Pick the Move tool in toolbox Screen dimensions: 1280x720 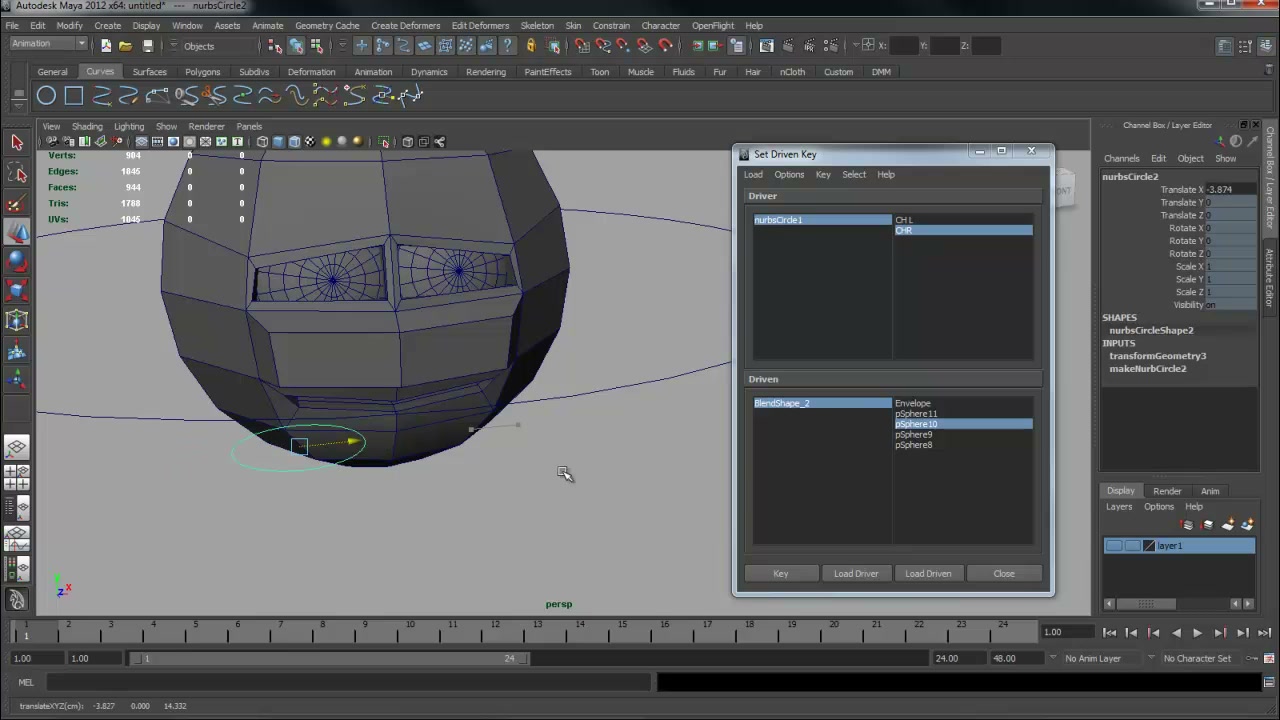point(17,232)
